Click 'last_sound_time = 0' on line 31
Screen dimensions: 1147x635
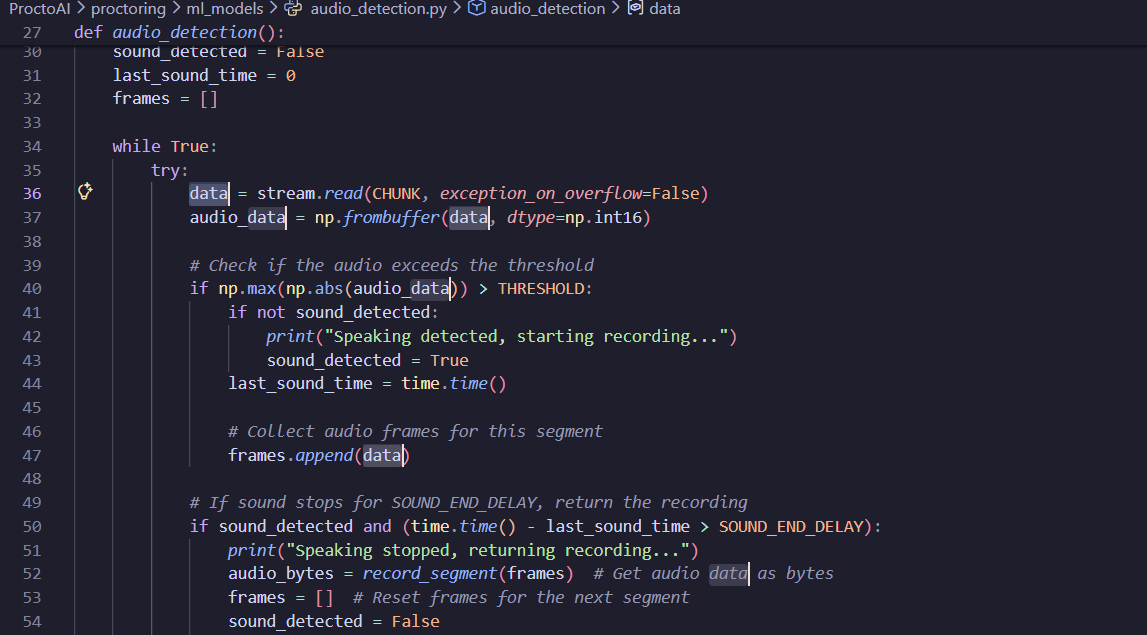pos(204,75)
